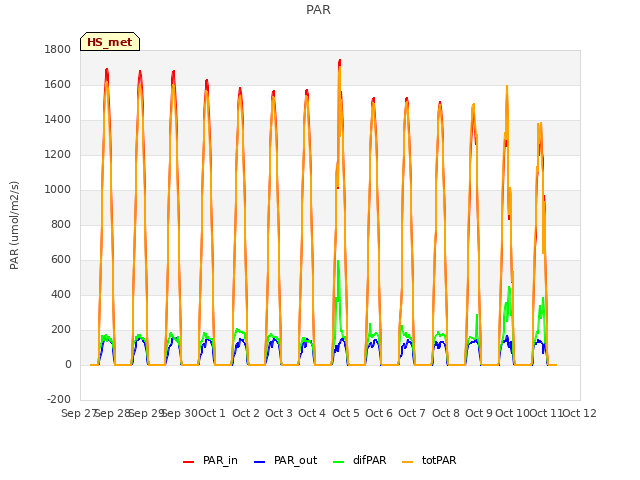Click the 400 y-axis tick label
640x480 pixels.
61,295
